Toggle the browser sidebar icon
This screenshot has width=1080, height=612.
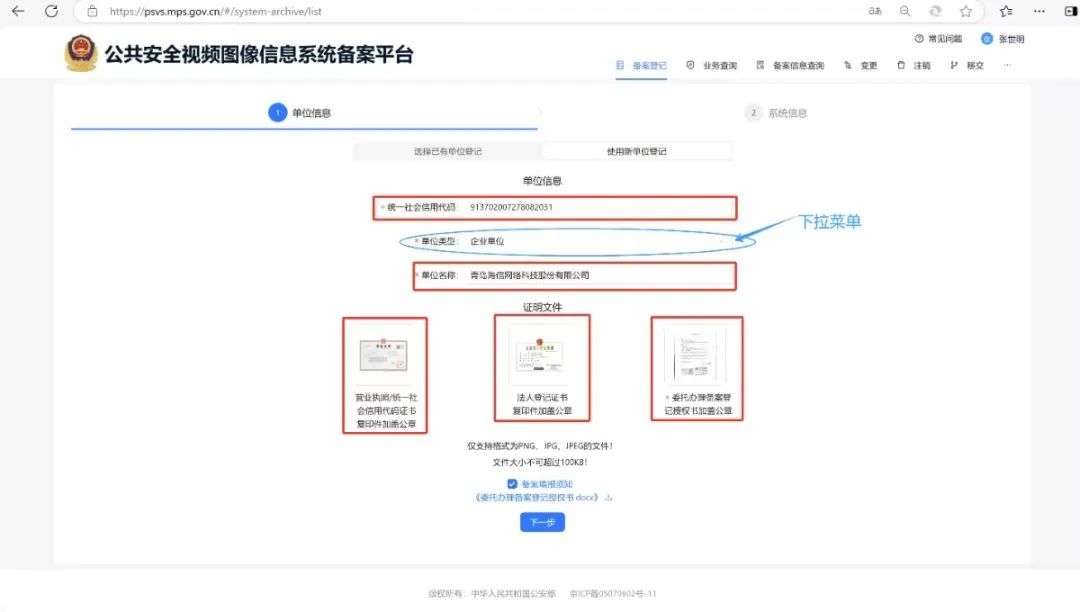1071,11
